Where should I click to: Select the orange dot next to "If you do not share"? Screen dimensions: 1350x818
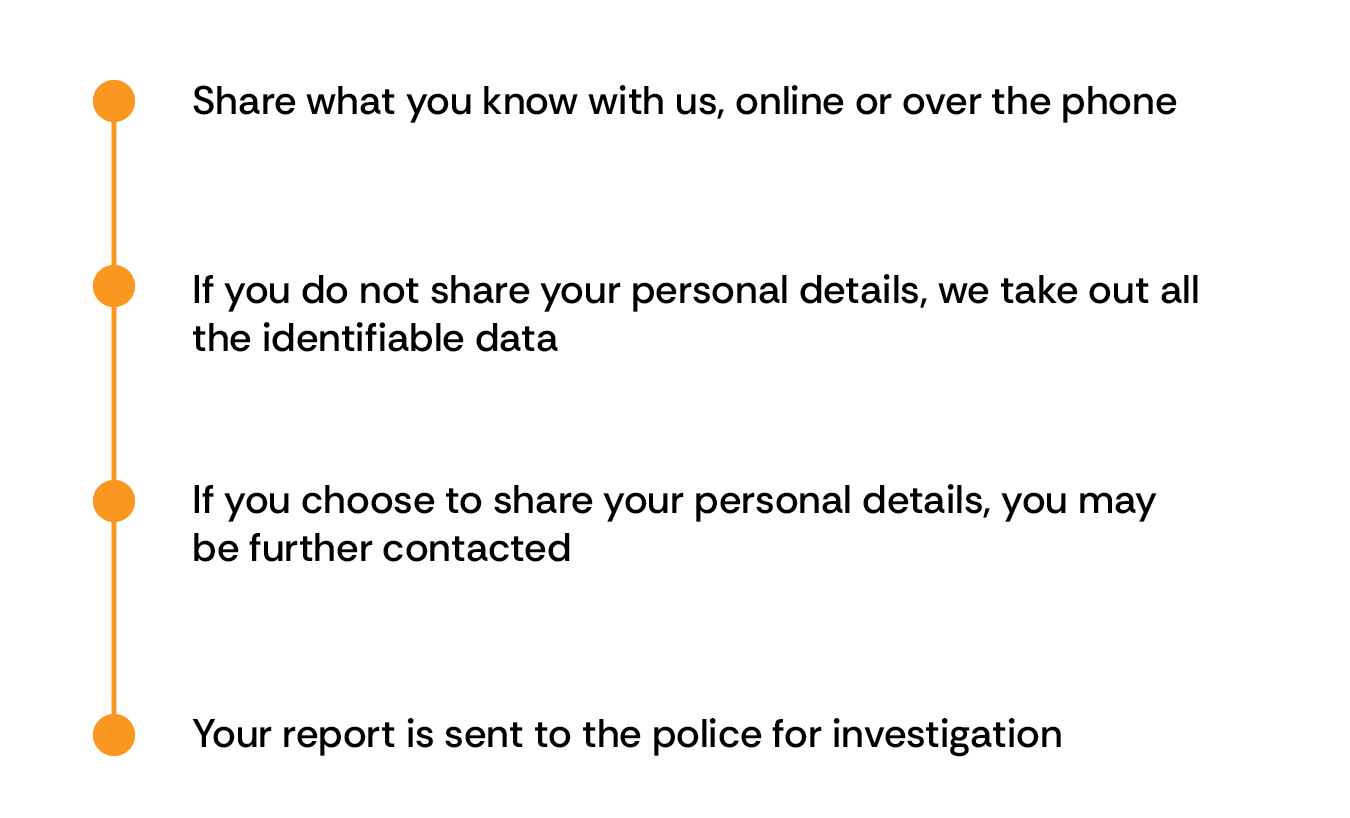pos(114,286)
